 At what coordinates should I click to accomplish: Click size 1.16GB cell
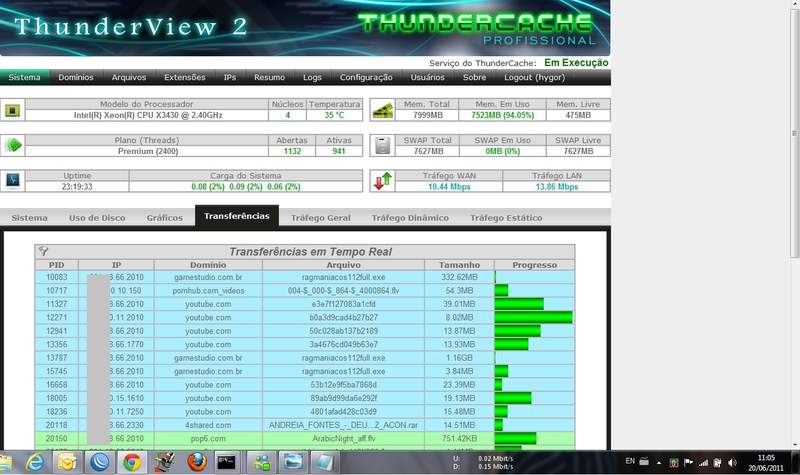point(459,358)
